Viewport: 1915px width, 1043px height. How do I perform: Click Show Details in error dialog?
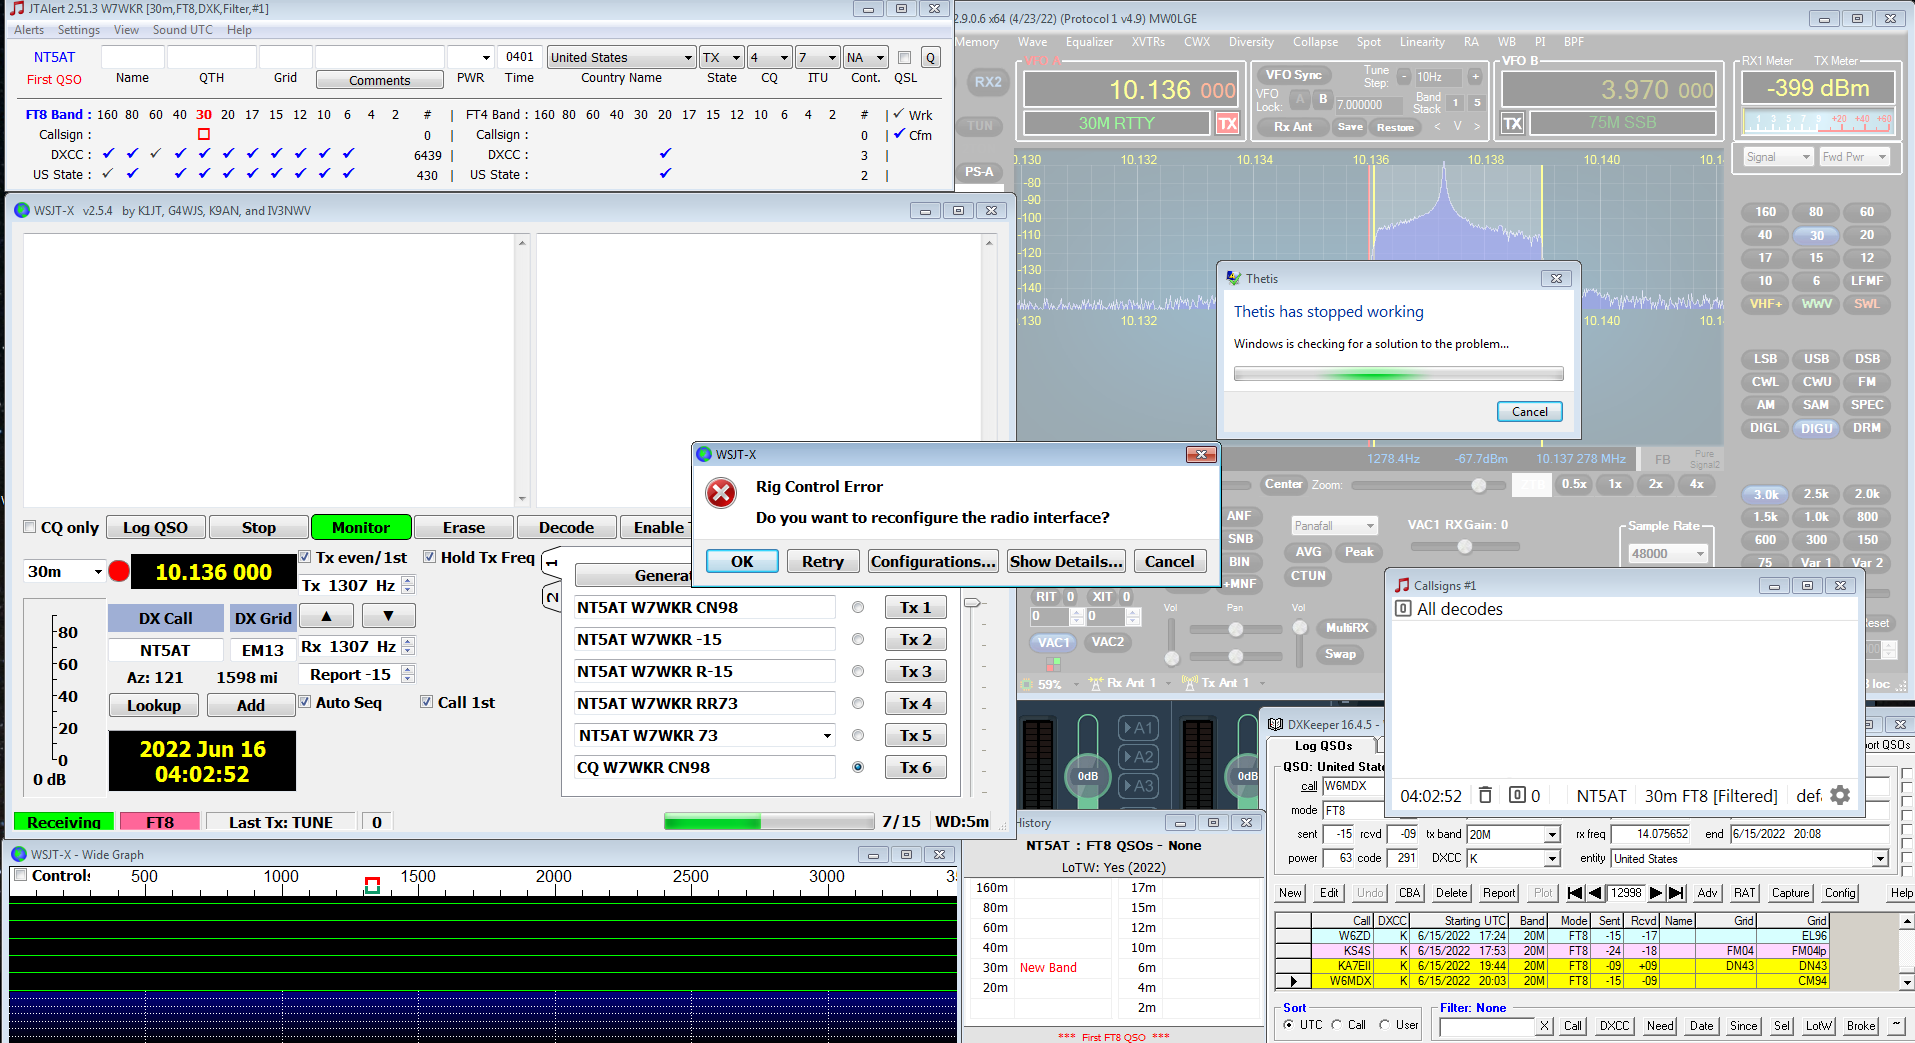(x=1066, y=561)
